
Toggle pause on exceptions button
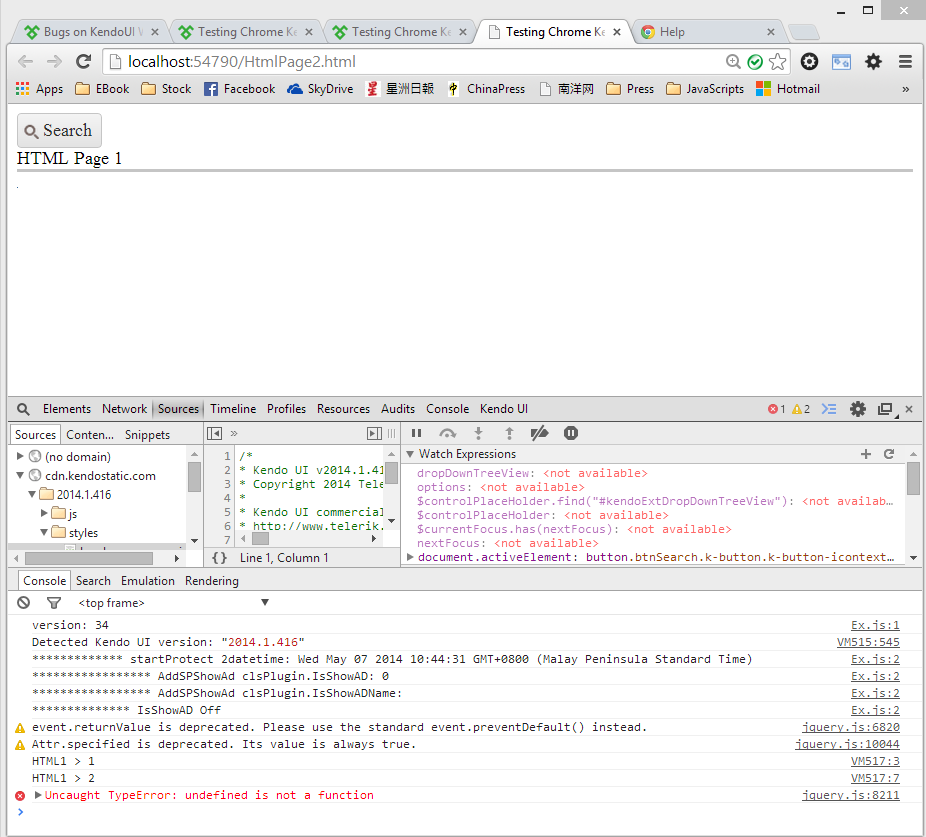[x=571, y=433]
